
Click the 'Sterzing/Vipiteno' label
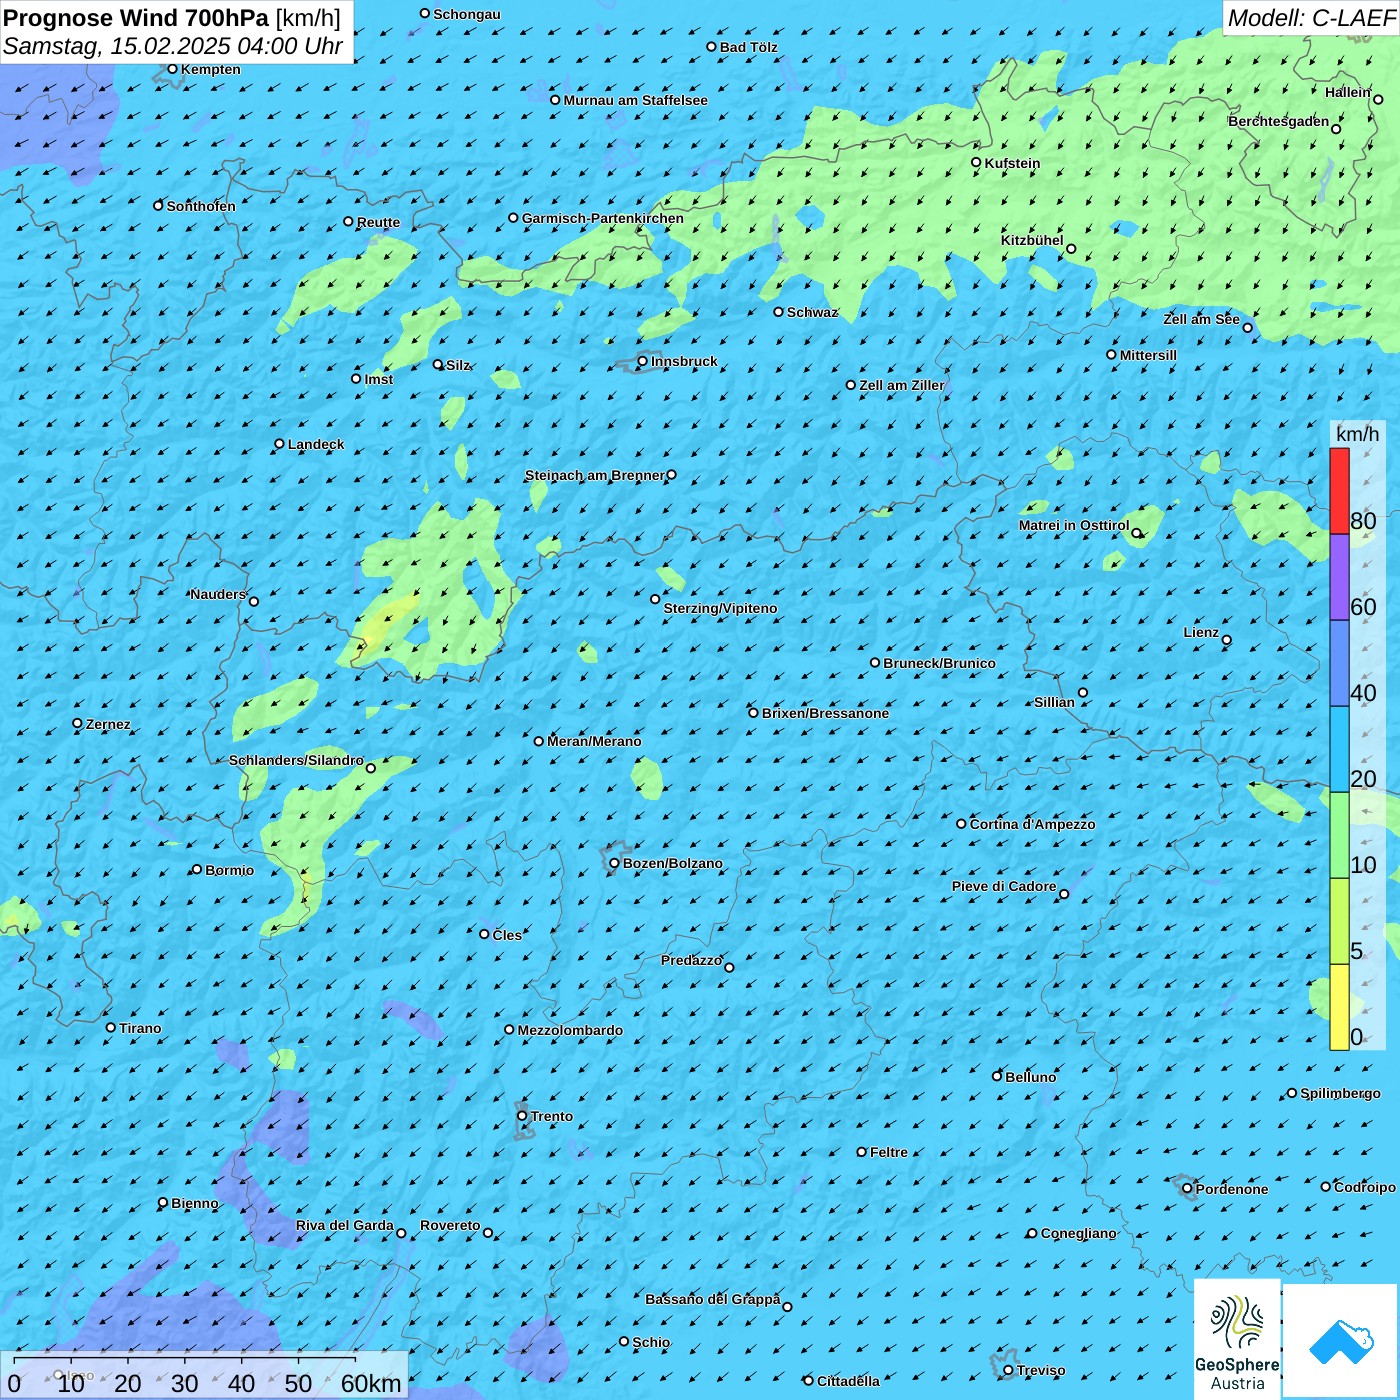(720, 608)
